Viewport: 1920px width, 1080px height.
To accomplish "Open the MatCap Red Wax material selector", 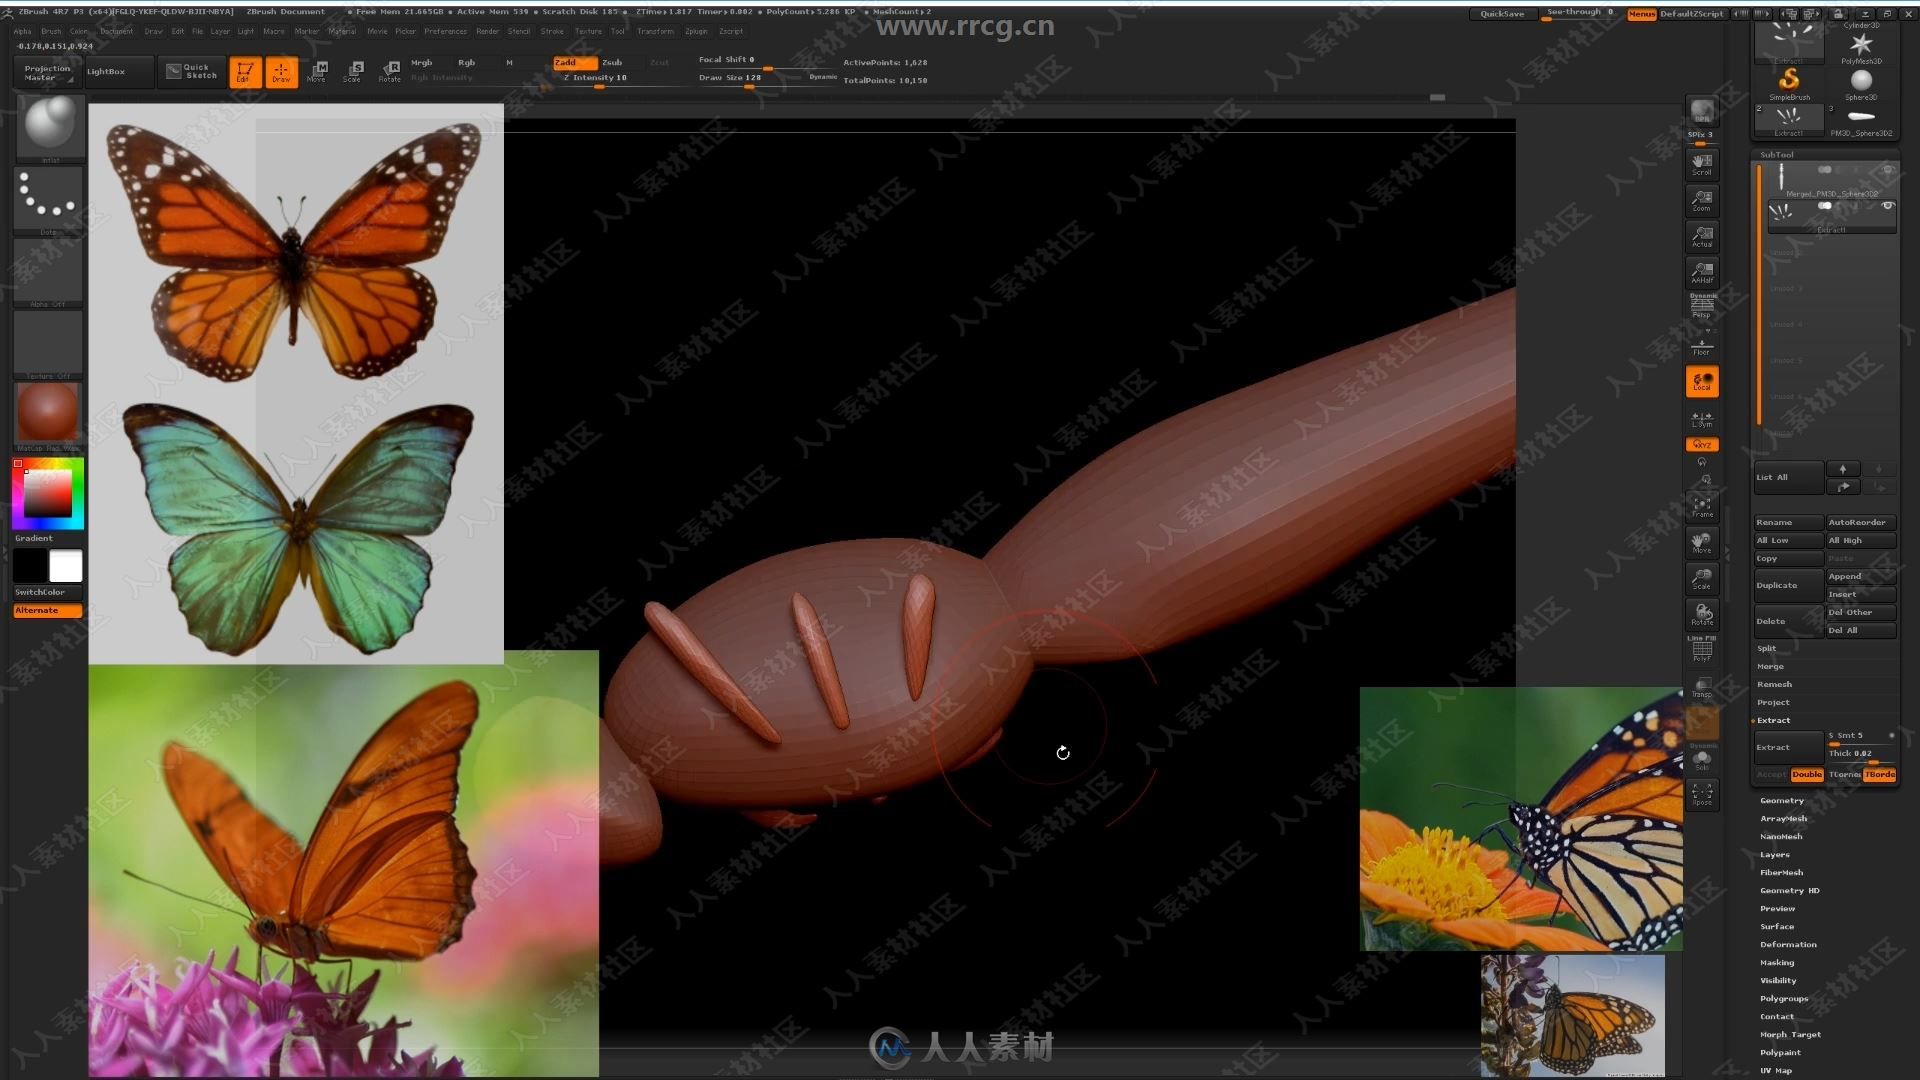I will click(49, 416).
